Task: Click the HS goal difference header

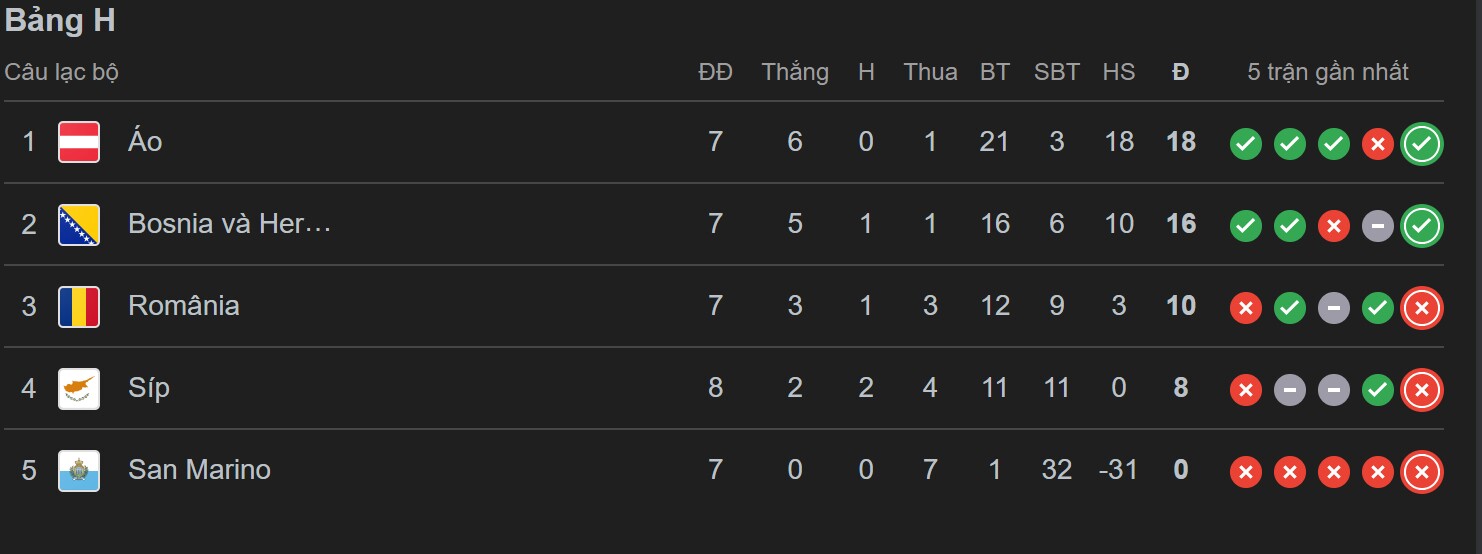Action: click(x=1119, y=72)
